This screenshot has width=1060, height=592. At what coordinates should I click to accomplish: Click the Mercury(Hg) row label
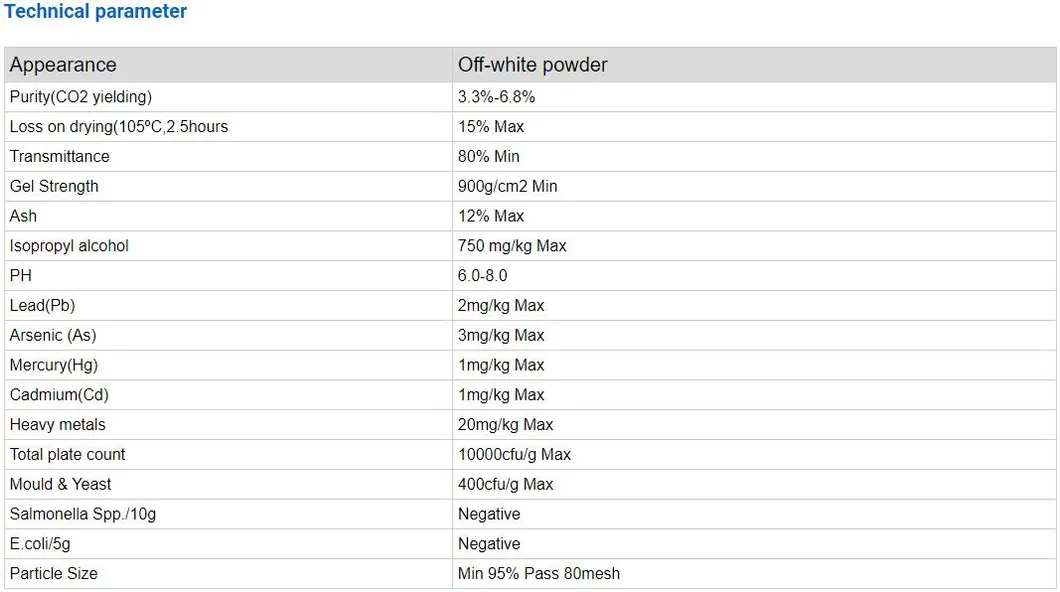click(54, 365)
